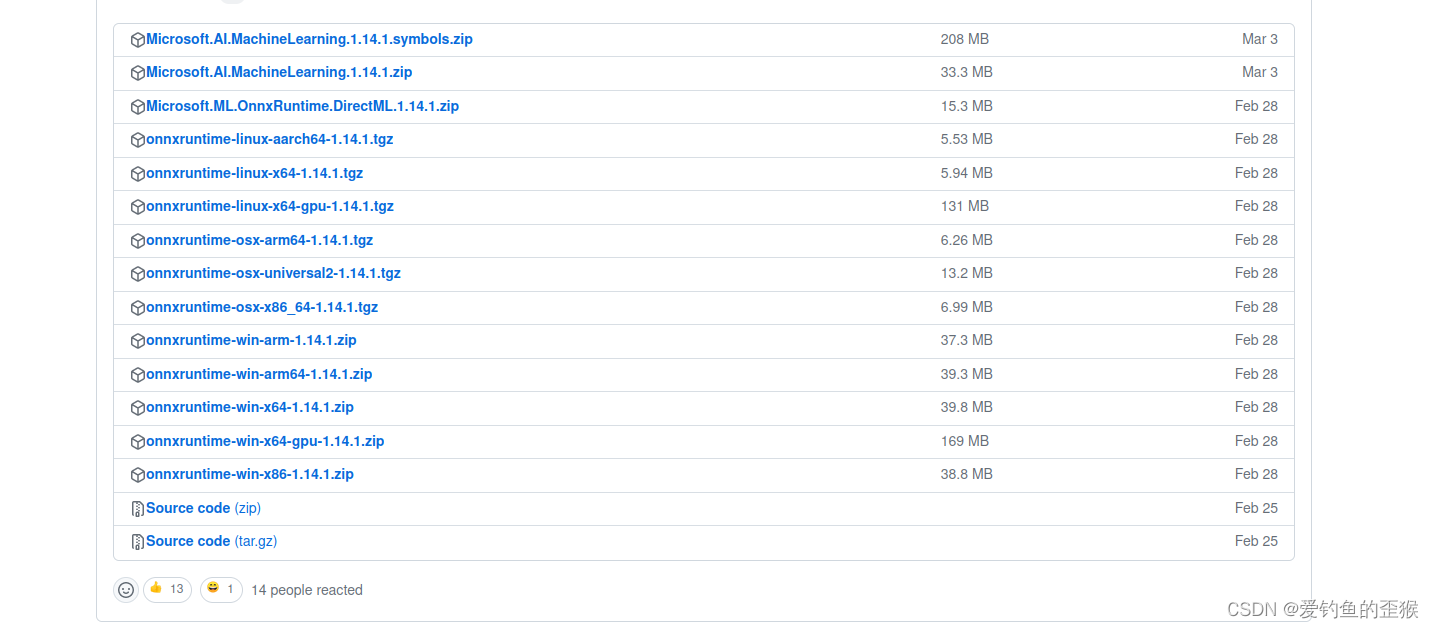The image size is (1434, 628).
Task: Click the 6.26 MB size value
Action: click(967, 240)
